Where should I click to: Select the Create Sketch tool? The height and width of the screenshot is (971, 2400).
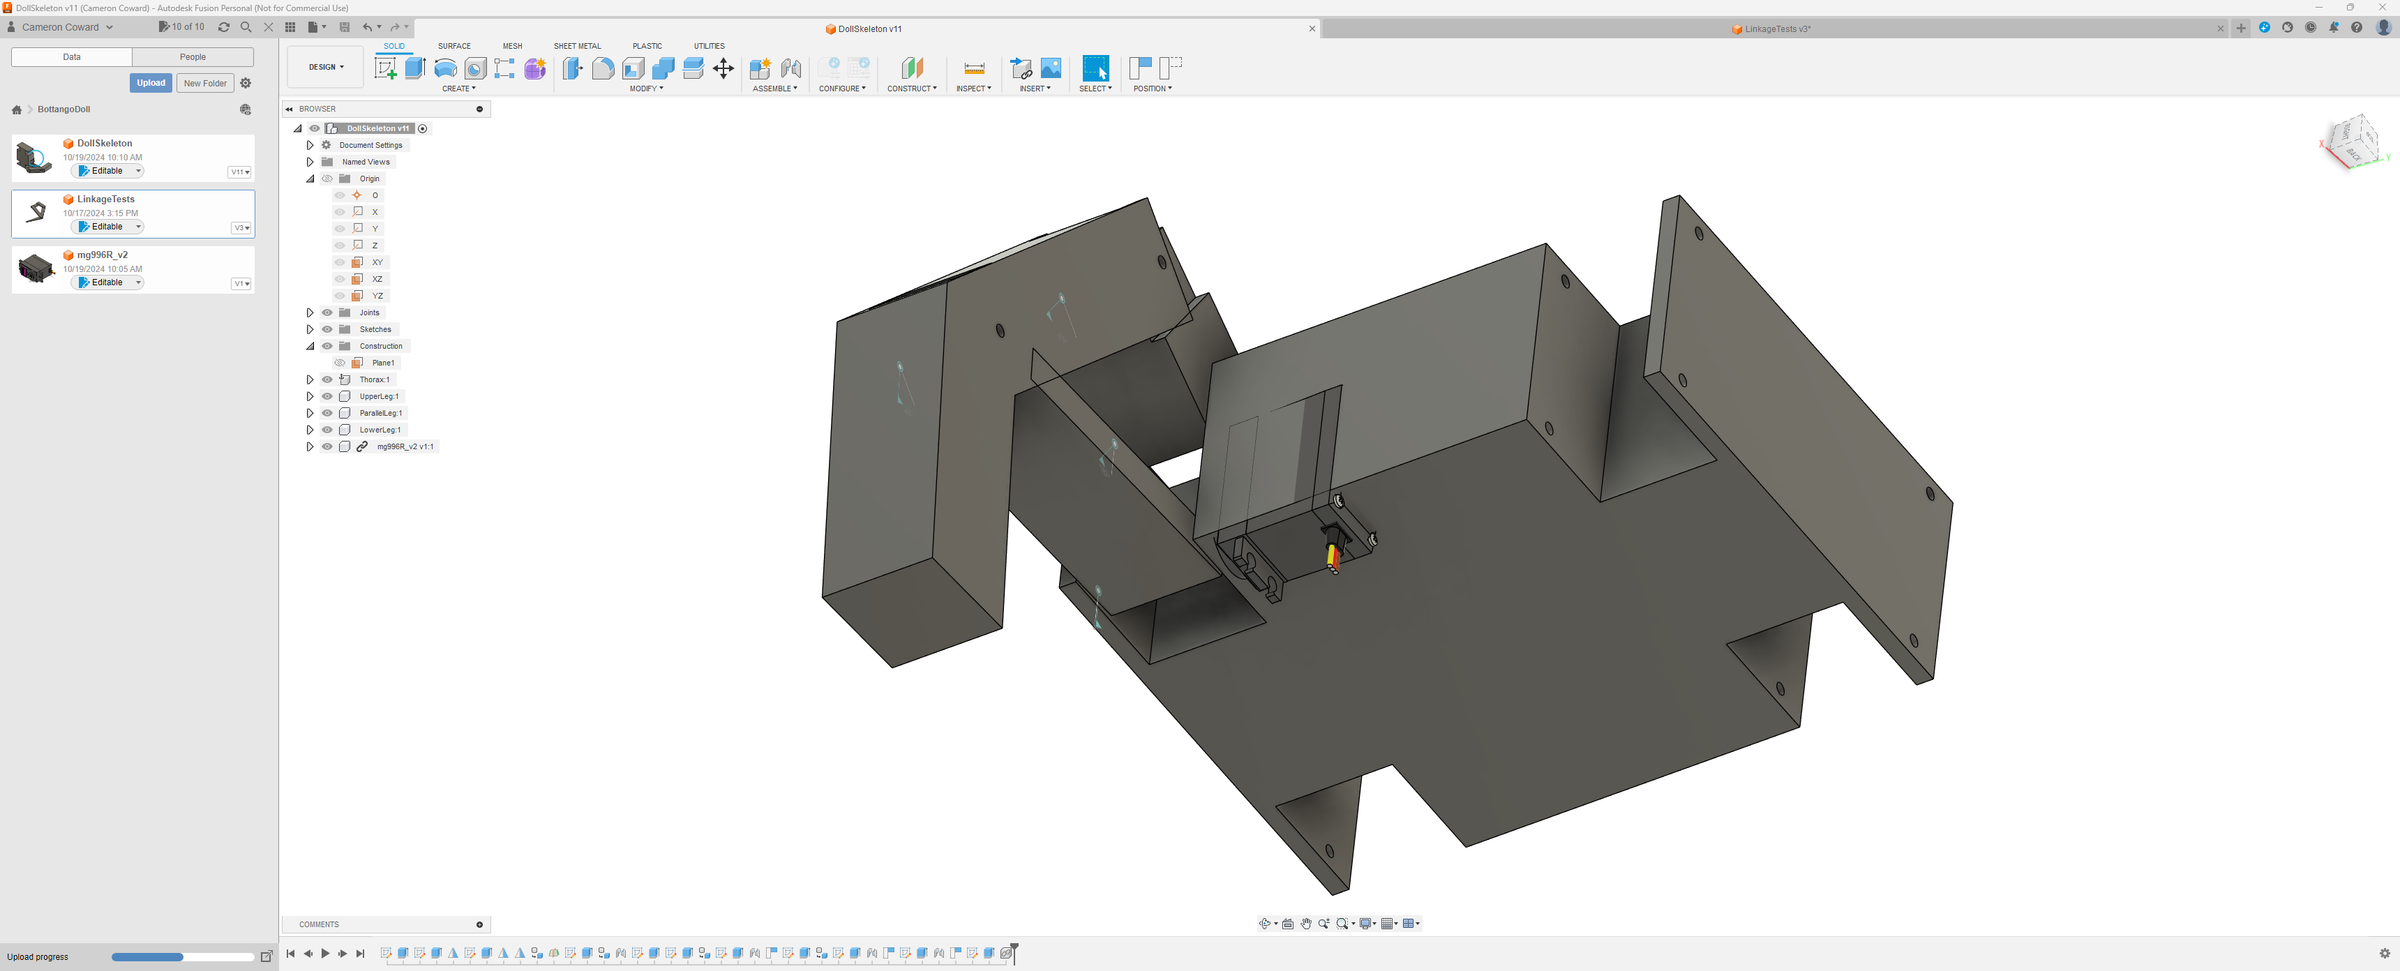click(x=385, y=68)
